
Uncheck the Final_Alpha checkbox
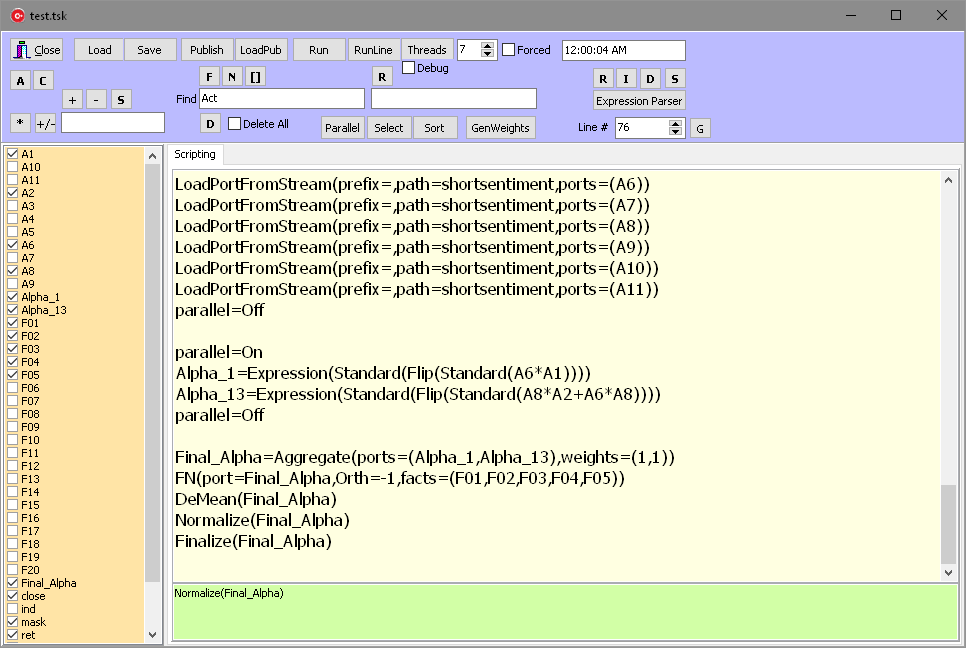coord(12,582)
